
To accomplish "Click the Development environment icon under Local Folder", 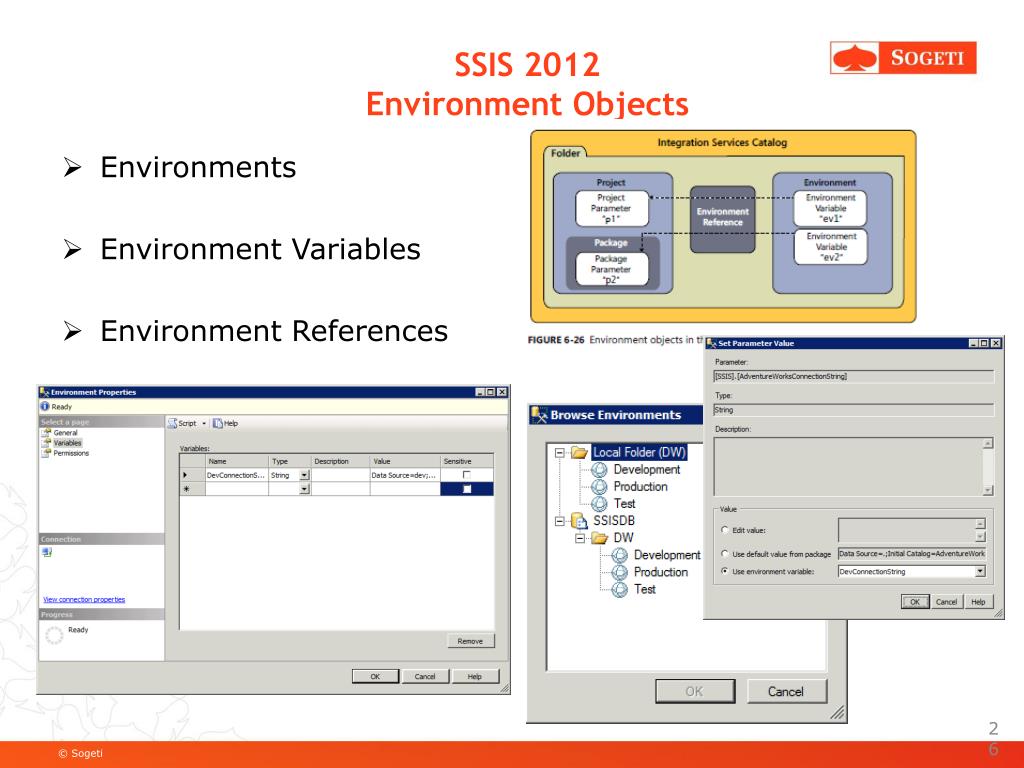I will point(599,470).
